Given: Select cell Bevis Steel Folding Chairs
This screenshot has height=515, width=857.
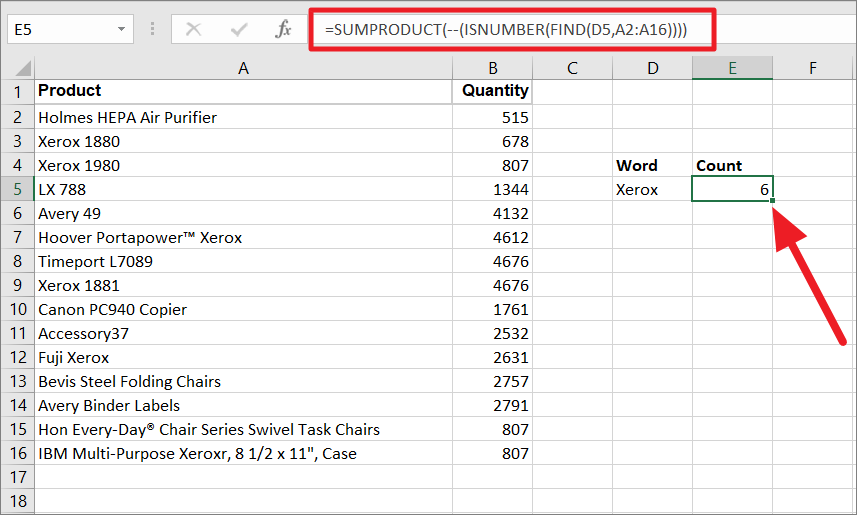Looking at the screenshot, I should pos(243,382).
